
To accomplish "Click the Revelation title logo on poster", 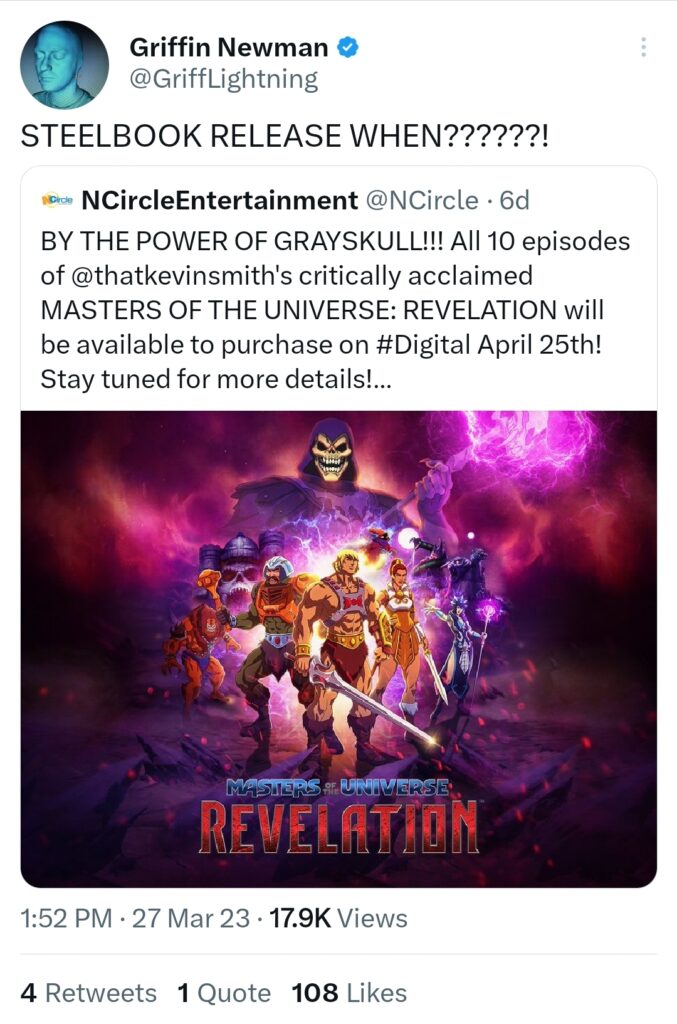I will (x=338, y=817).
